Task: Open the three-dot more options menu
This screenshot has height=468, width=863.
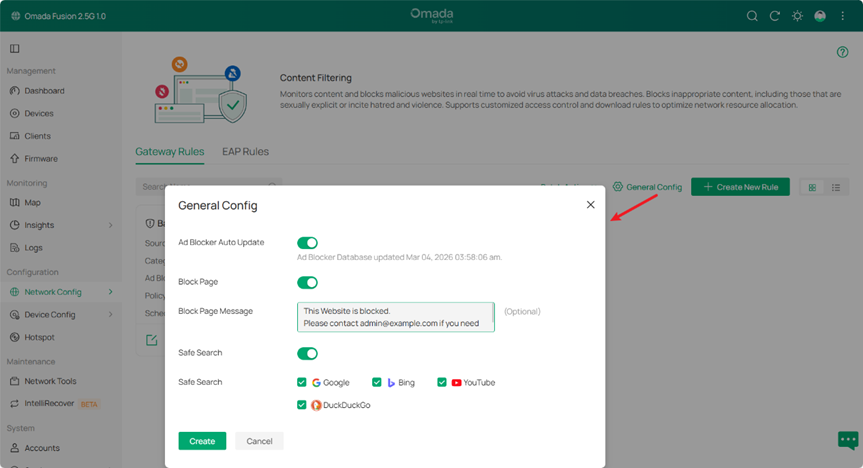Action: tap(842, 16)
